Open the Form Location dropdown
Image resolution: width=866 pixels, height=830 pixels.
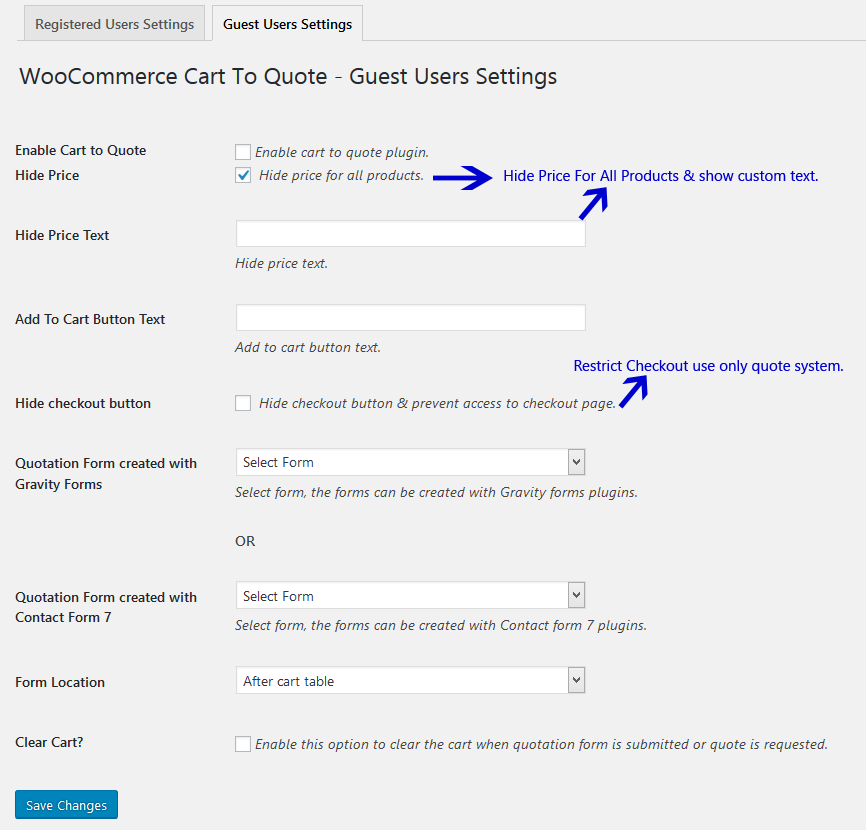coord(402,681)
